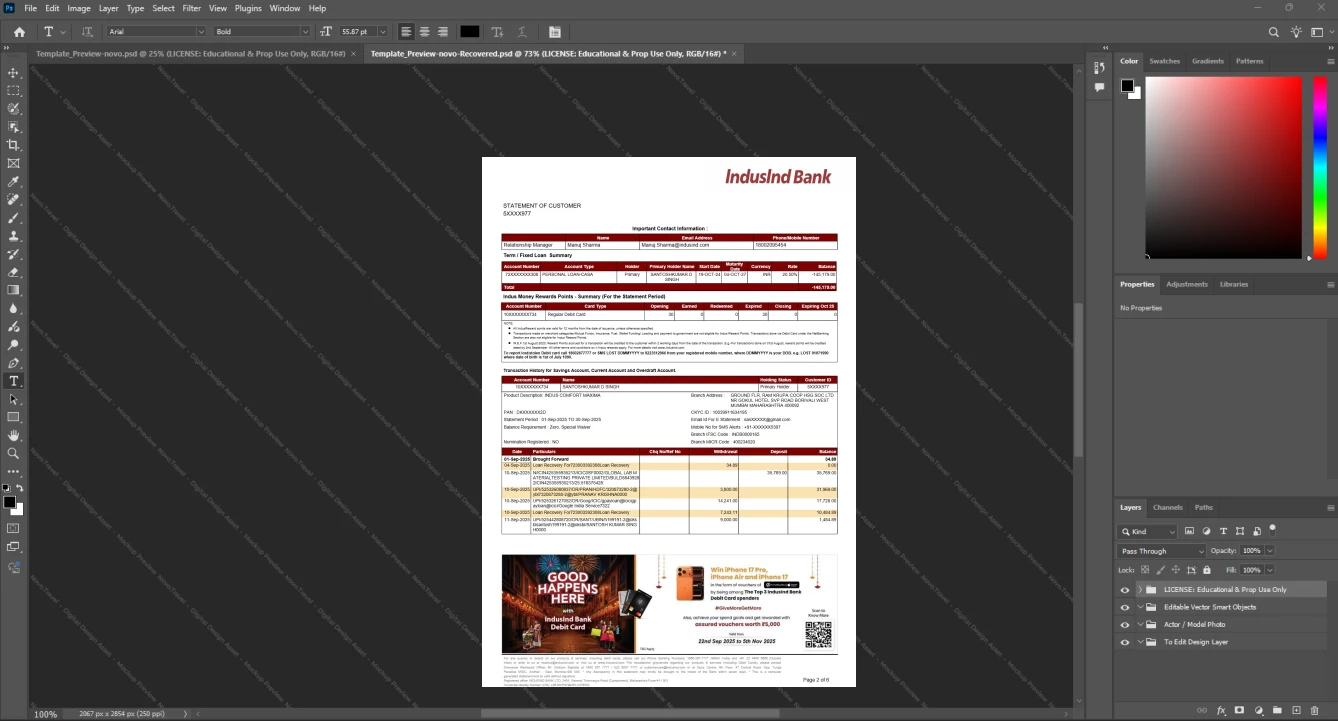Click the zoom level field showing 100%

coord(45,714)
